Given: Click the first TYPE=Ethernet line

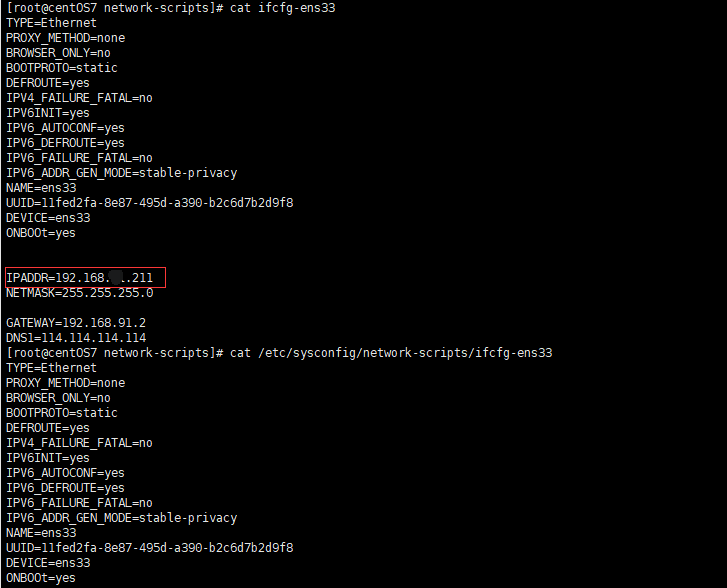Looking at the screenshot, I should [x=51, y=23].
